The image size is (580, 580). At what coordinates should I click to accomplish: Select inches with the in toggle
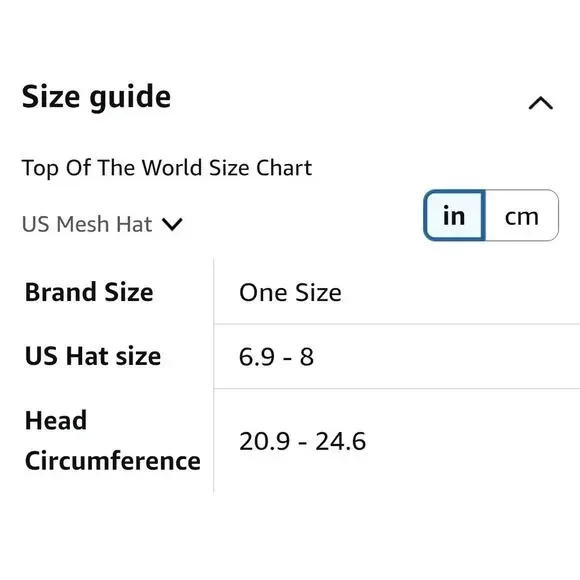(x=454, y=215)
